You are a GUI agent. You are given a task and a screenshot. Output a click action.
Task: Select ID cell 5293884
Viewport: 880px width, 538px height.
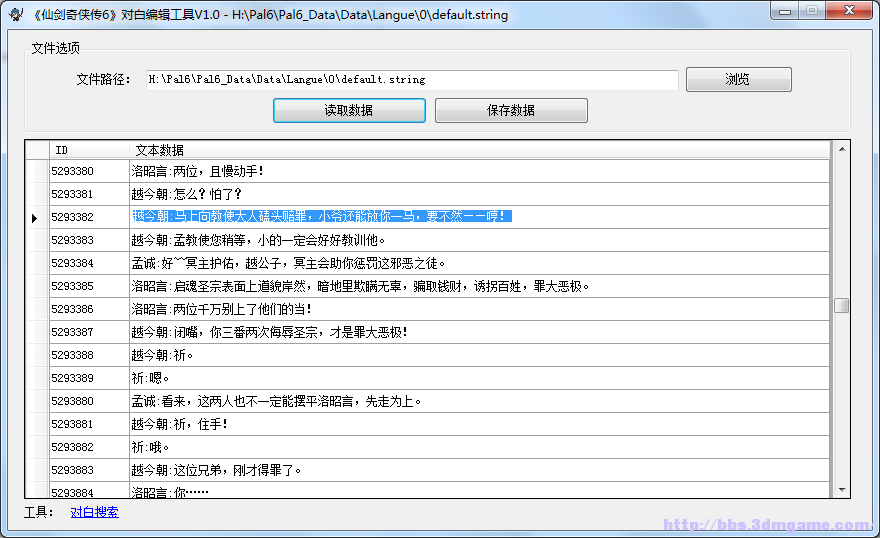tap(89, 490)
